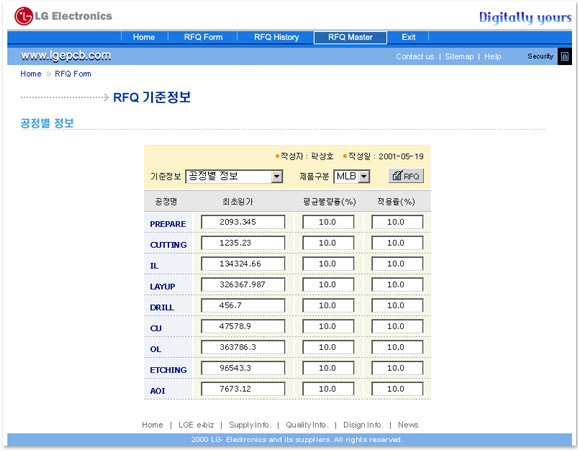
Task: Click the PREPARE process label
Action: 168,224
